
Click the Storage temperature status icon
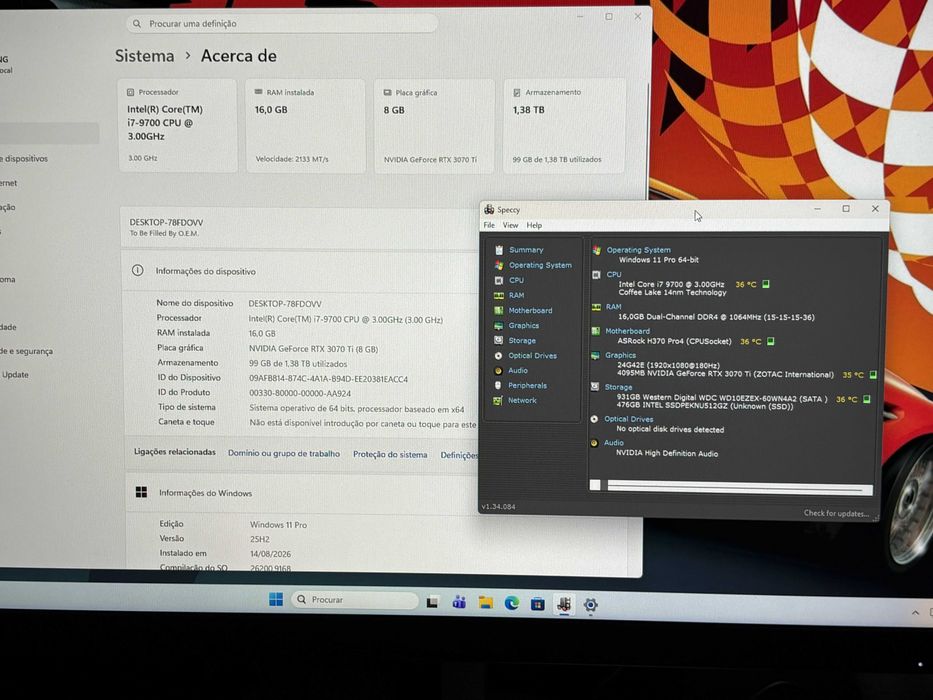(x=866, y=399)
